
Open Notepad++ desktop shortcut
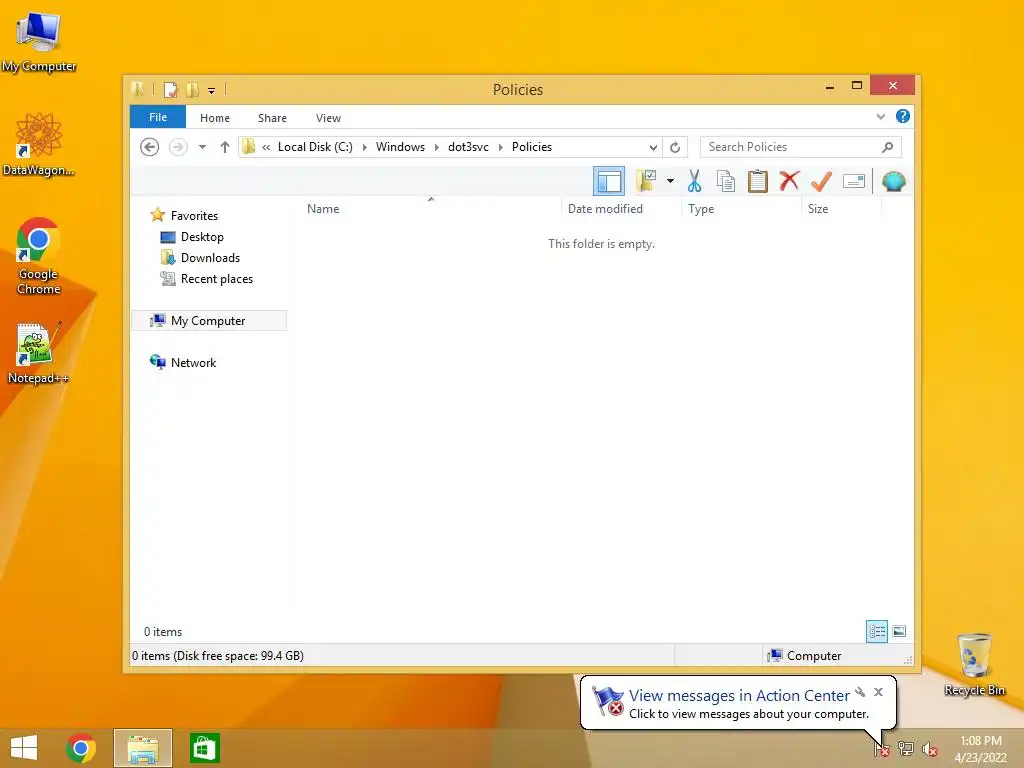coord(38,353)
